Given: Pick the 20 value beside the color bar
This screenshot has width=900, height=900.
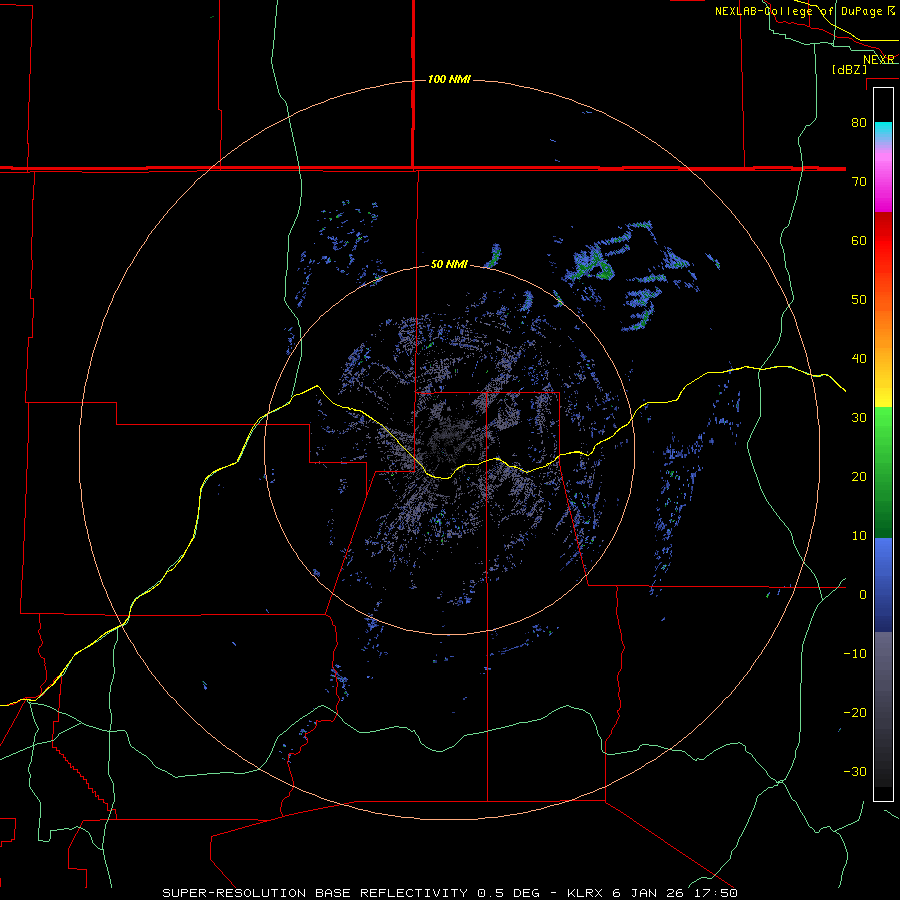Looking at the screenshot, I should [x=859, y=477].
